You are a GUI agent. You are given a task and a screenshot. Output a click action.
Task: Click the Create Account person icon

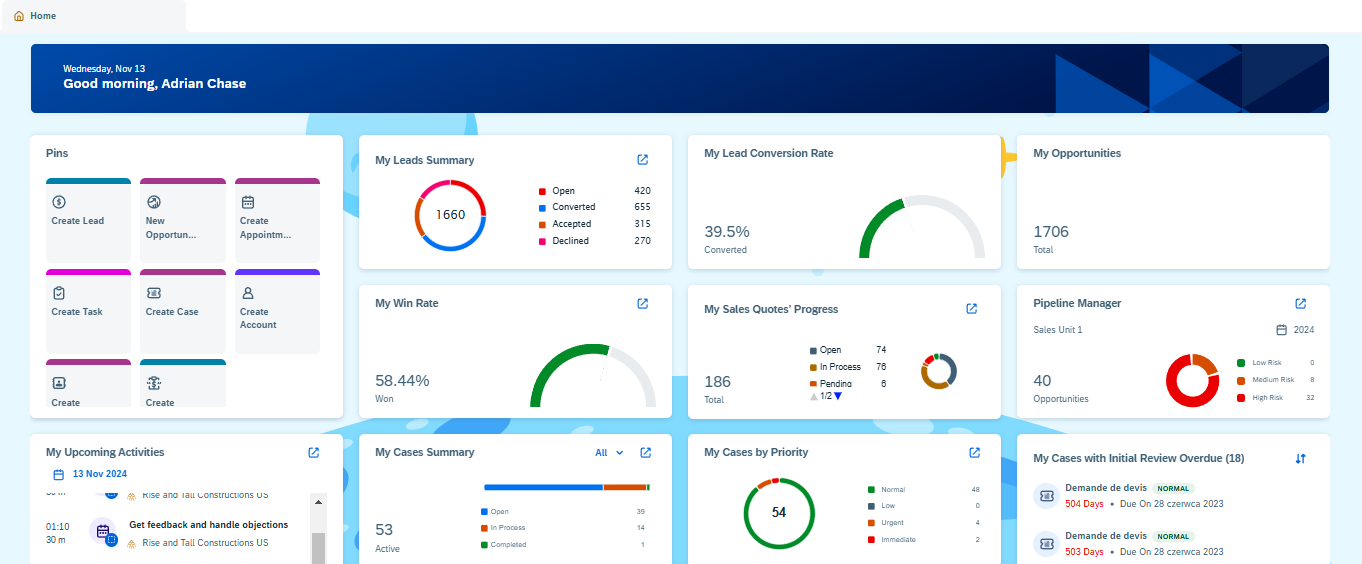click(x=248, y=293)
